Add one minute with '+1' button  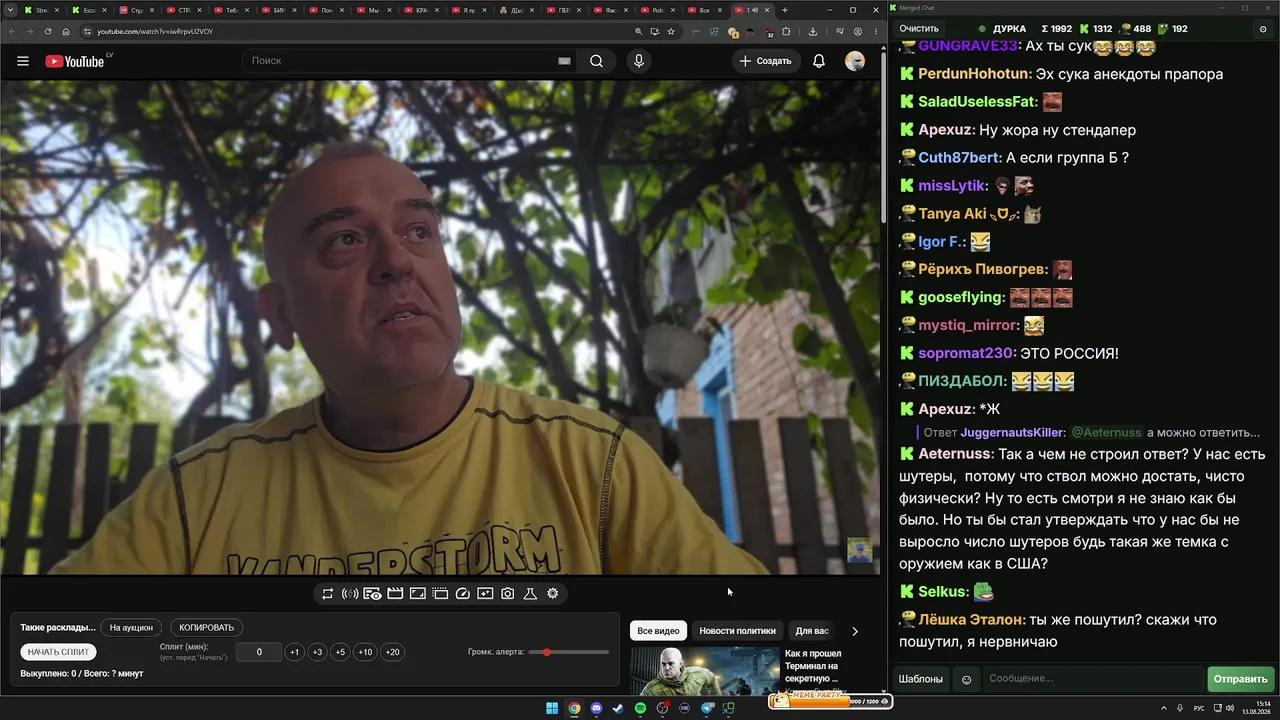pyautogui.click(x=294, y=652)
